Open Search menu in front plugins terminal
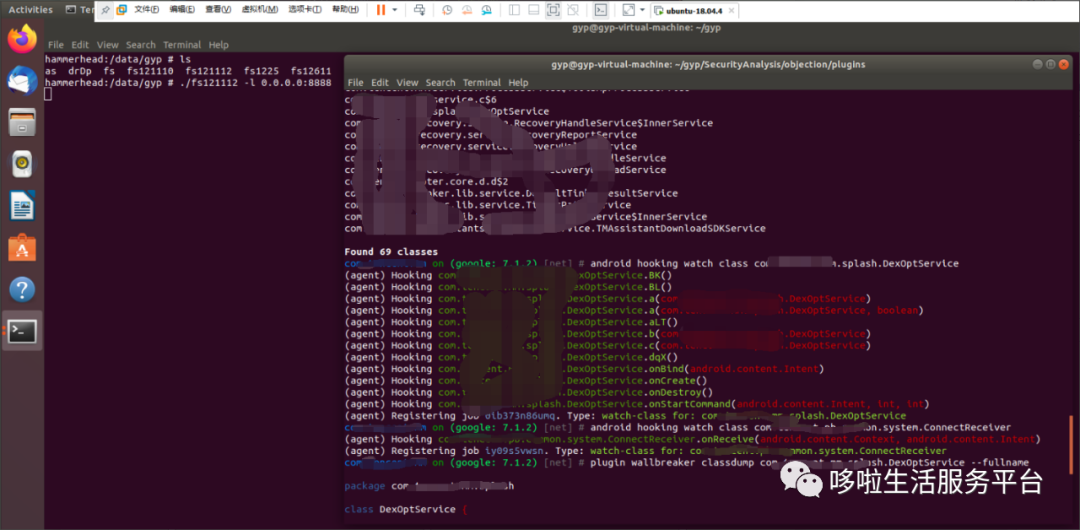The width and height of the screenshot is (1080, 530). [441, 82]
